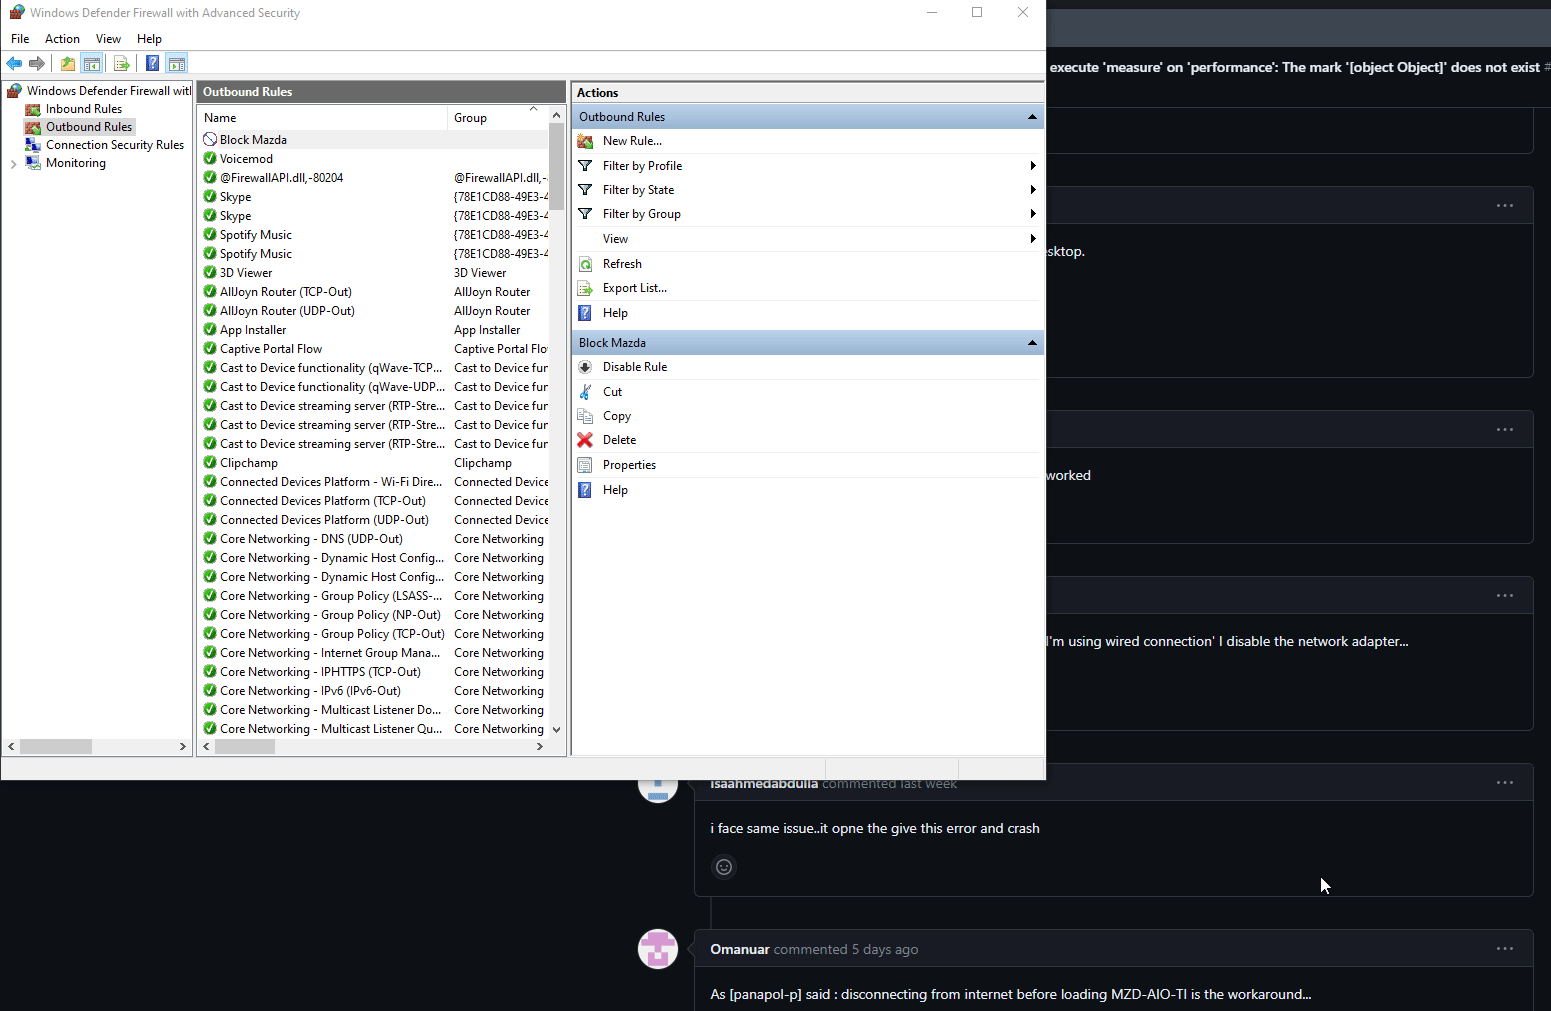1551x1011 pixels.
Task: Click the Cut scissors icon
Action: tap(585, 392)
